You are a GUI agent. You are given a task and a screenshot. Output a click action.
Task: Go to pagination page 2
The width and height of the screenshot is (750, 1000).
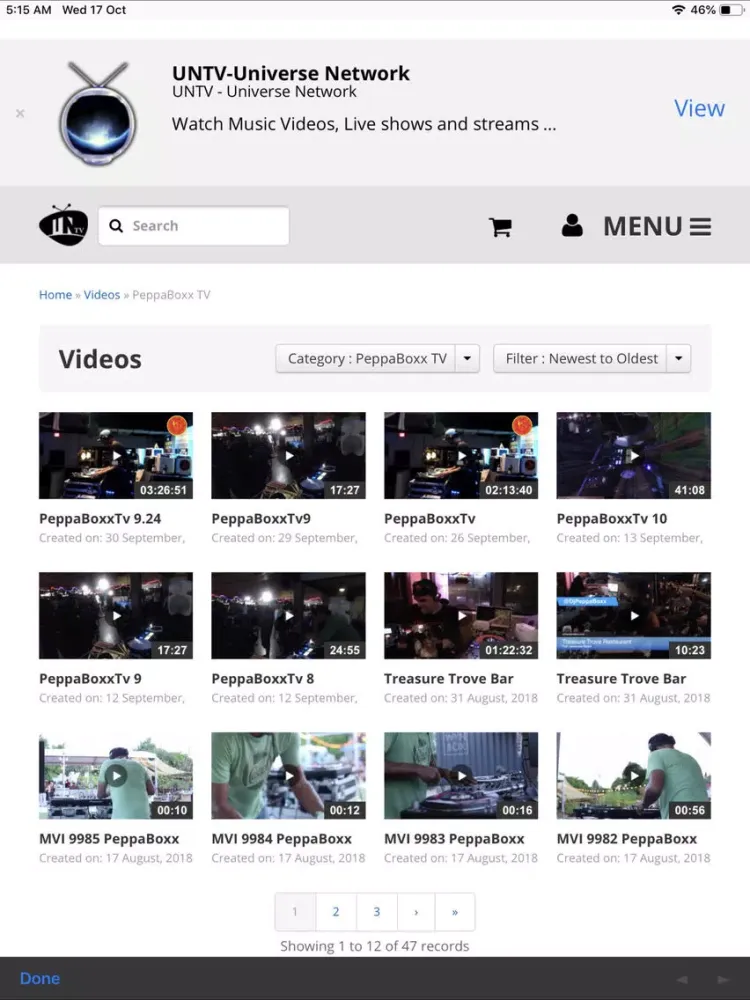(x=336, y=912)
